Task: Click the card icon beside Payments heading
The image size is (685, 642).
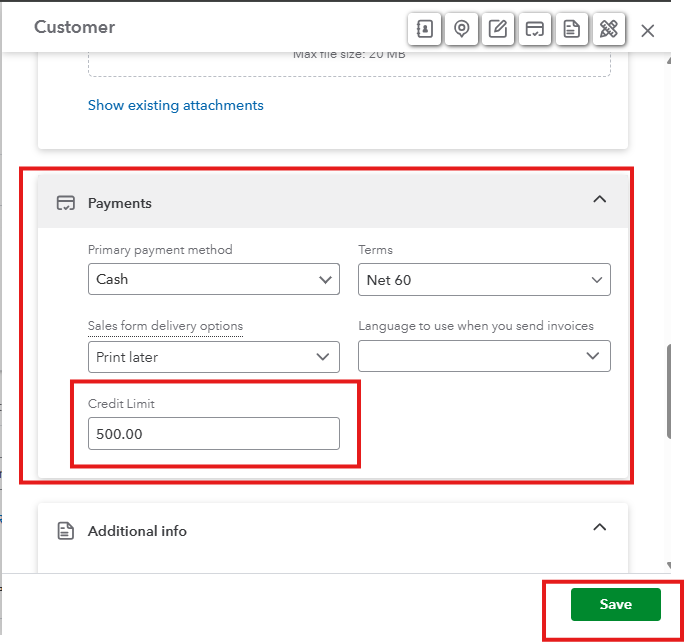Action: click(65, 203)
